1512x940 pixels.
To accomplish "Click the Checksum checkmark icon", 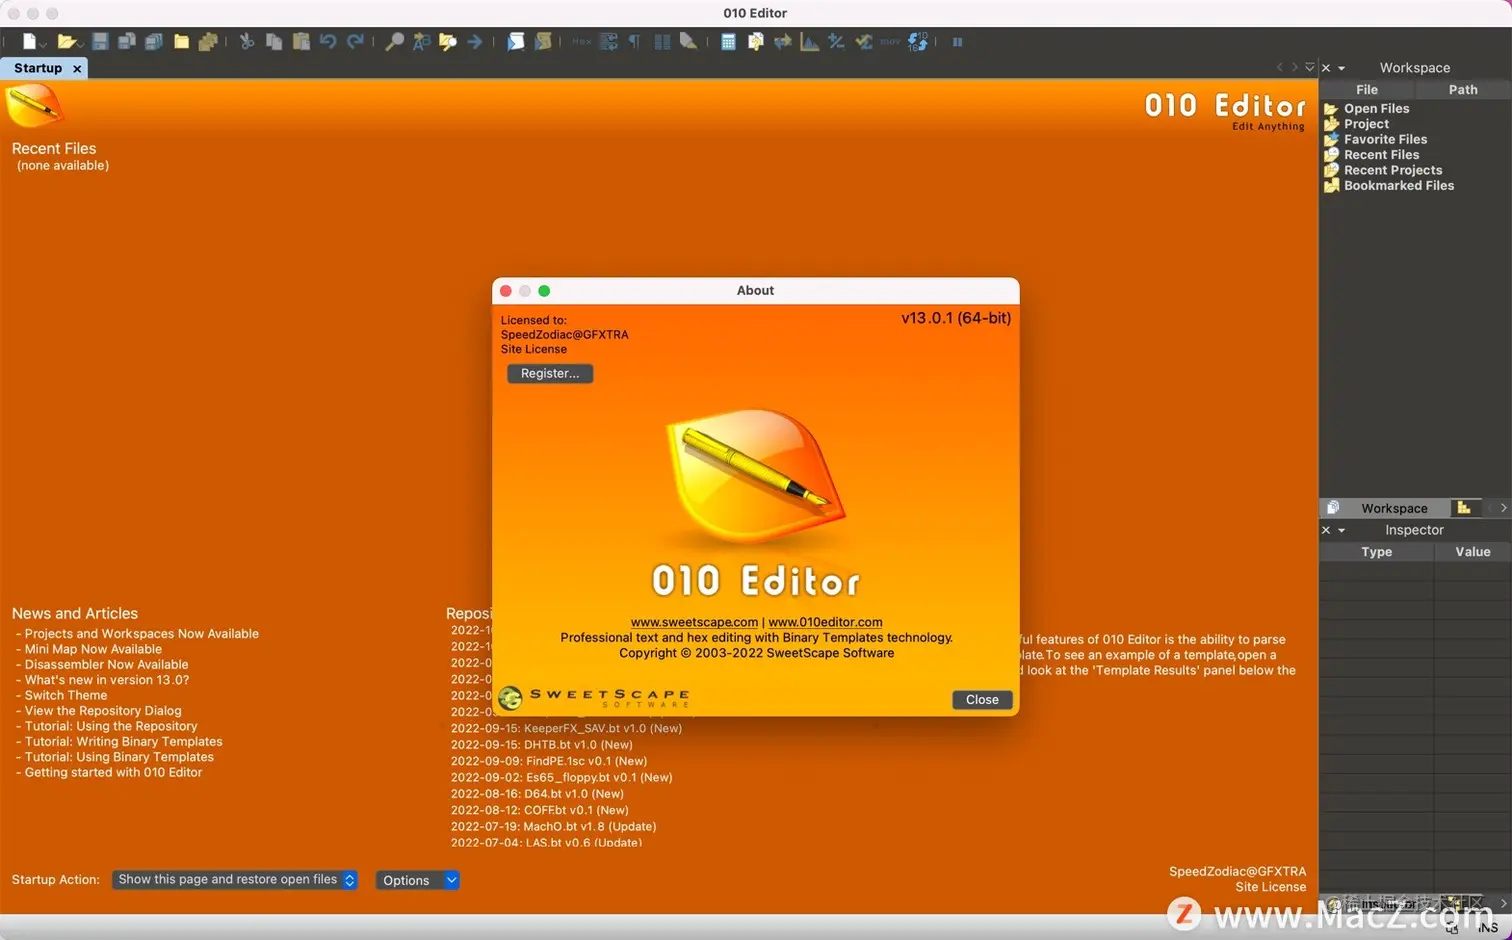I will click(x=864, y=42).
